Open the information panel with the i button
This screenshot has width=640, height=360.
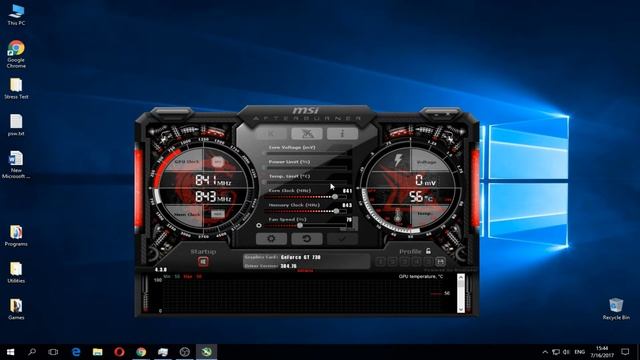click(342, 133)
